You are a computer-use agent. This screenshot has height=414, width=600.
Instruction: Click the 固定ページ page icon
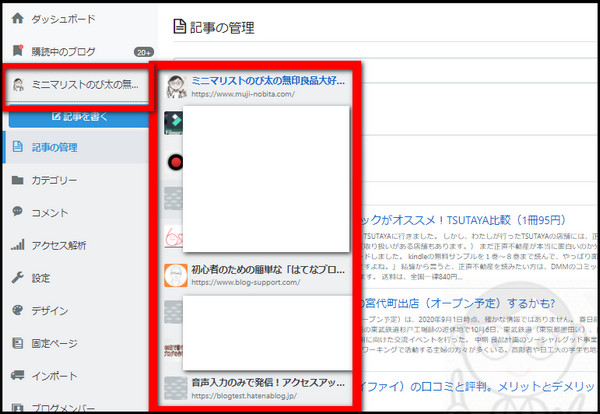(x=18, y=342)
